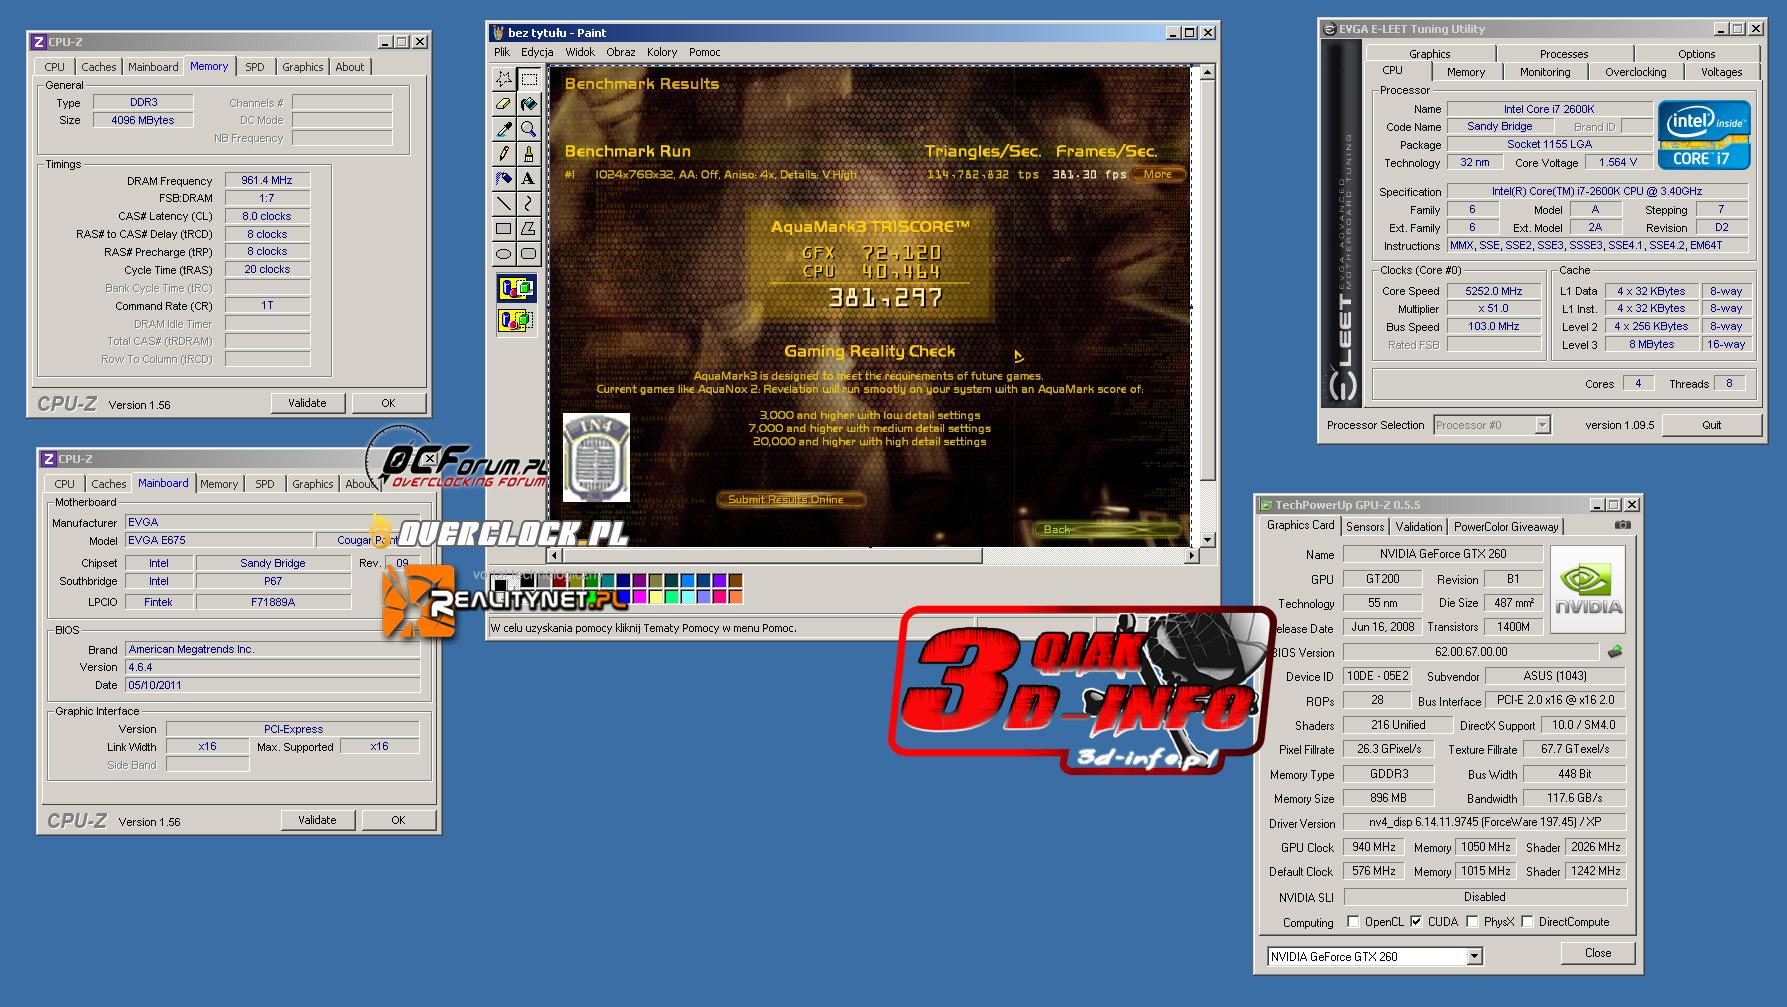Click OK in the CPU-Z Memory window
This screenshot has height=1007, width=1787.
click(388, 403)
